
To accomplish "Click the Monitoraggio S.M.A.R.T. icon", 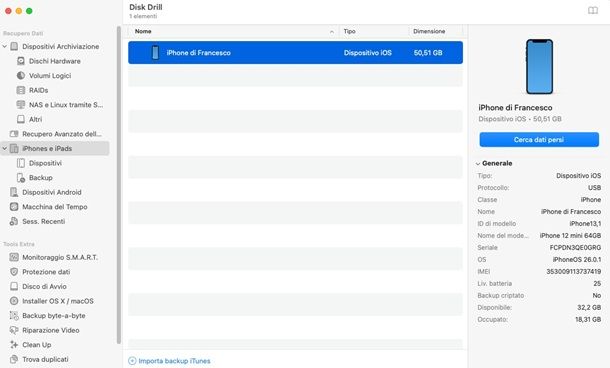I will pyautogui.click(x=14, y=257).
